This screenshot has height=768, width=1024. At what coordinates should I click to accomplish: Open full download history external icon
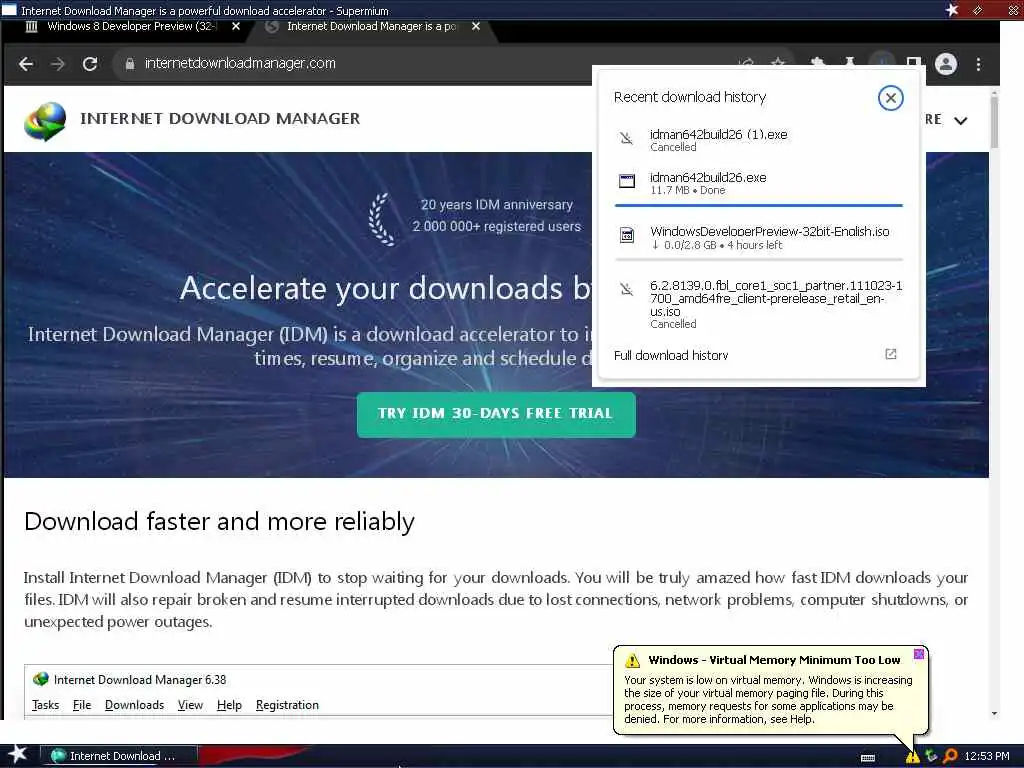click(891, 355)
